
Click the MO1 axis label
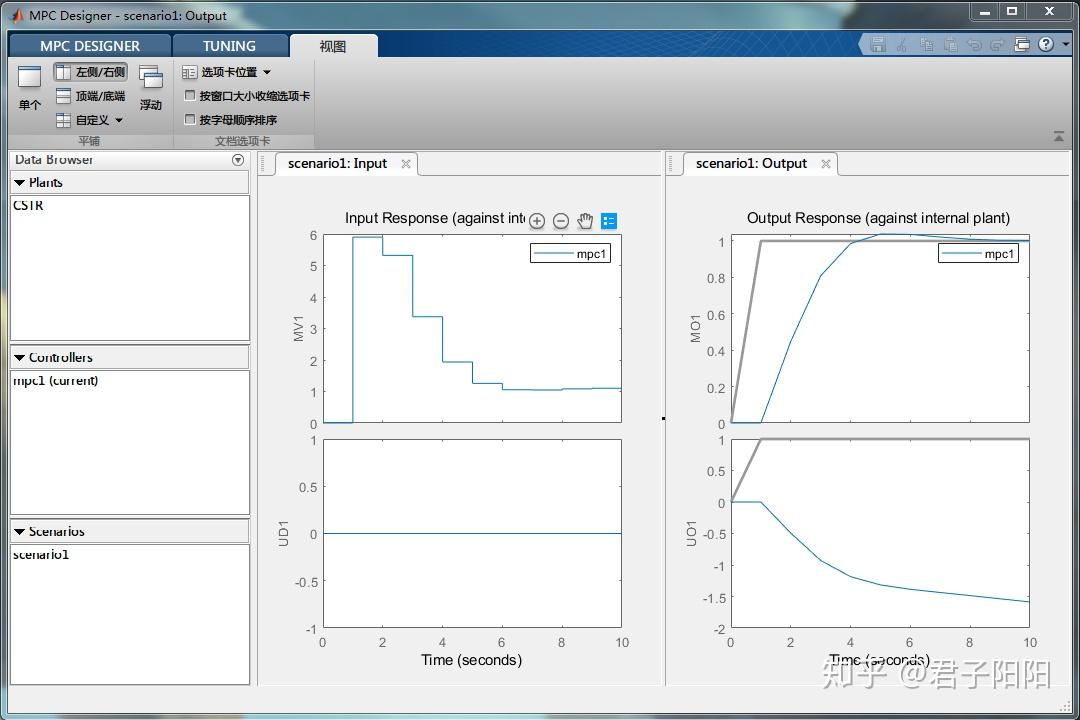695,328
